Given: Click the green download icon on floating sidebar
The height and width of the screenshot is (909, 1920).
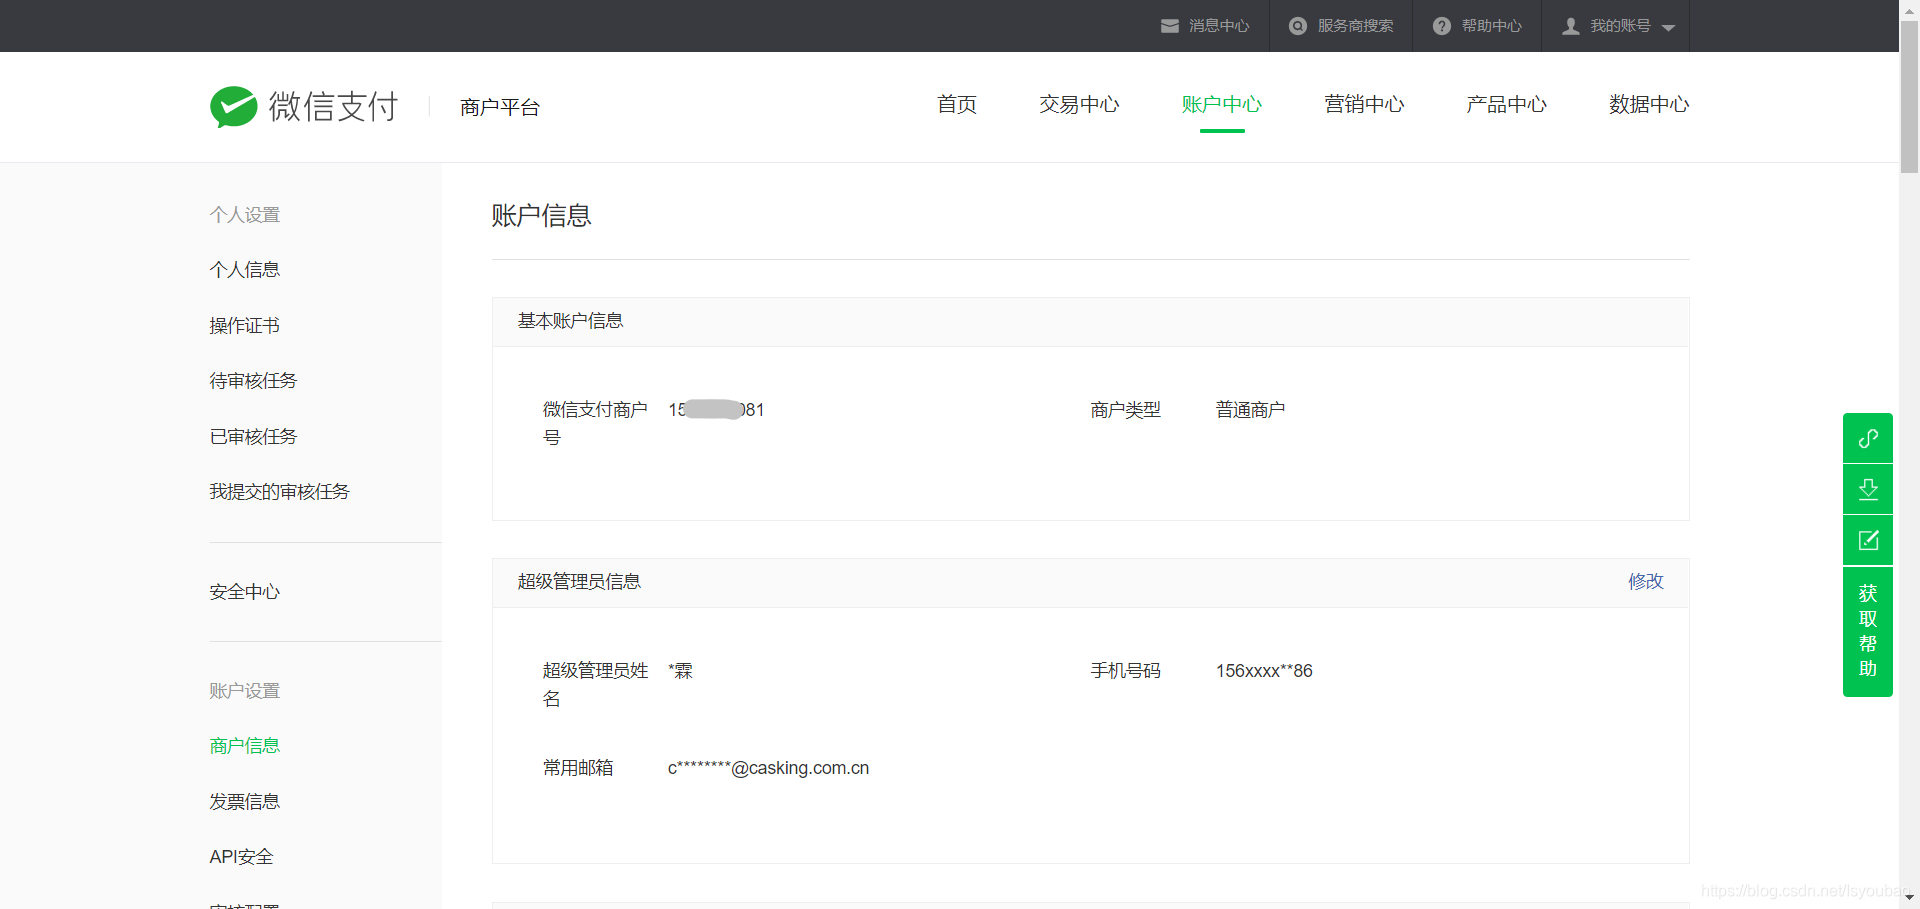Looking at the screenshot, I should pyautogui.click(x=1868, y=489).
